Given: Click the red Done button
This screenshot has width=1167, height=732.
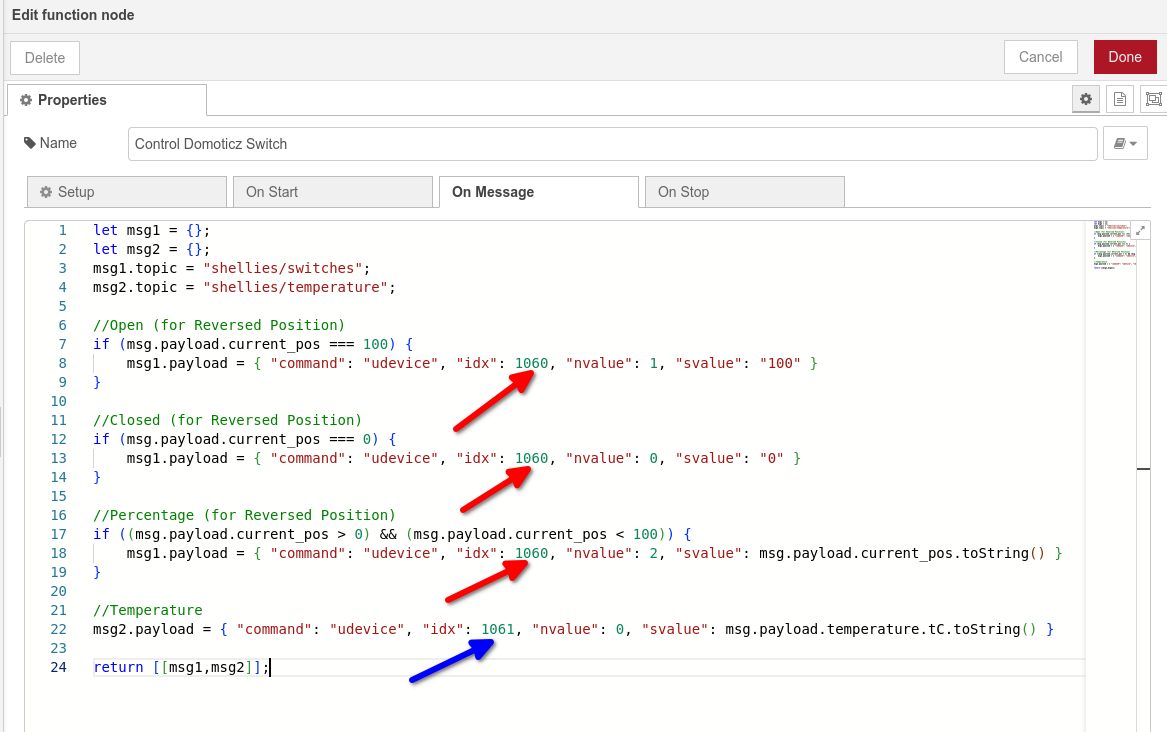Looking at the screenshot, I should pyautogui.click(x=1125, y=57).
